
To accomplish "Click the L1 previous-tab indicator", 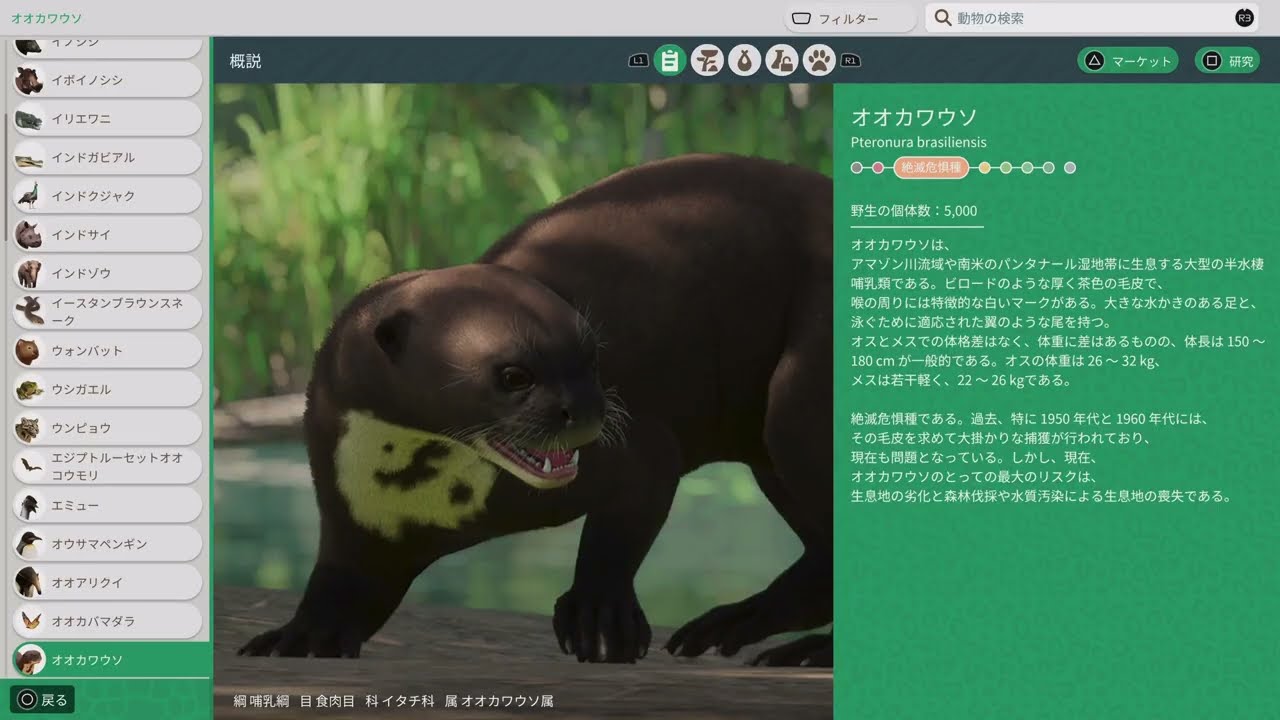I will tap(638, 61).
